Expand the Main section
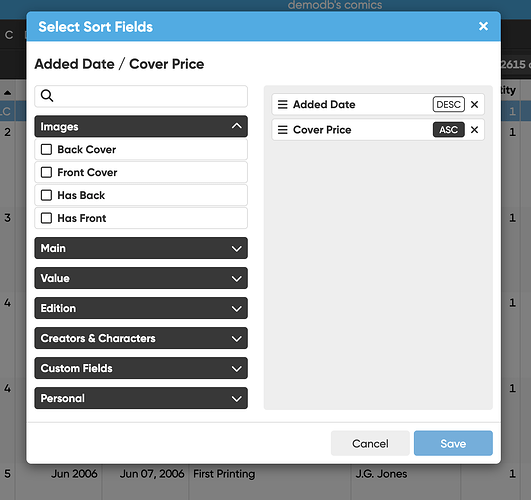 pyautogui.click(x=141, y=248)
